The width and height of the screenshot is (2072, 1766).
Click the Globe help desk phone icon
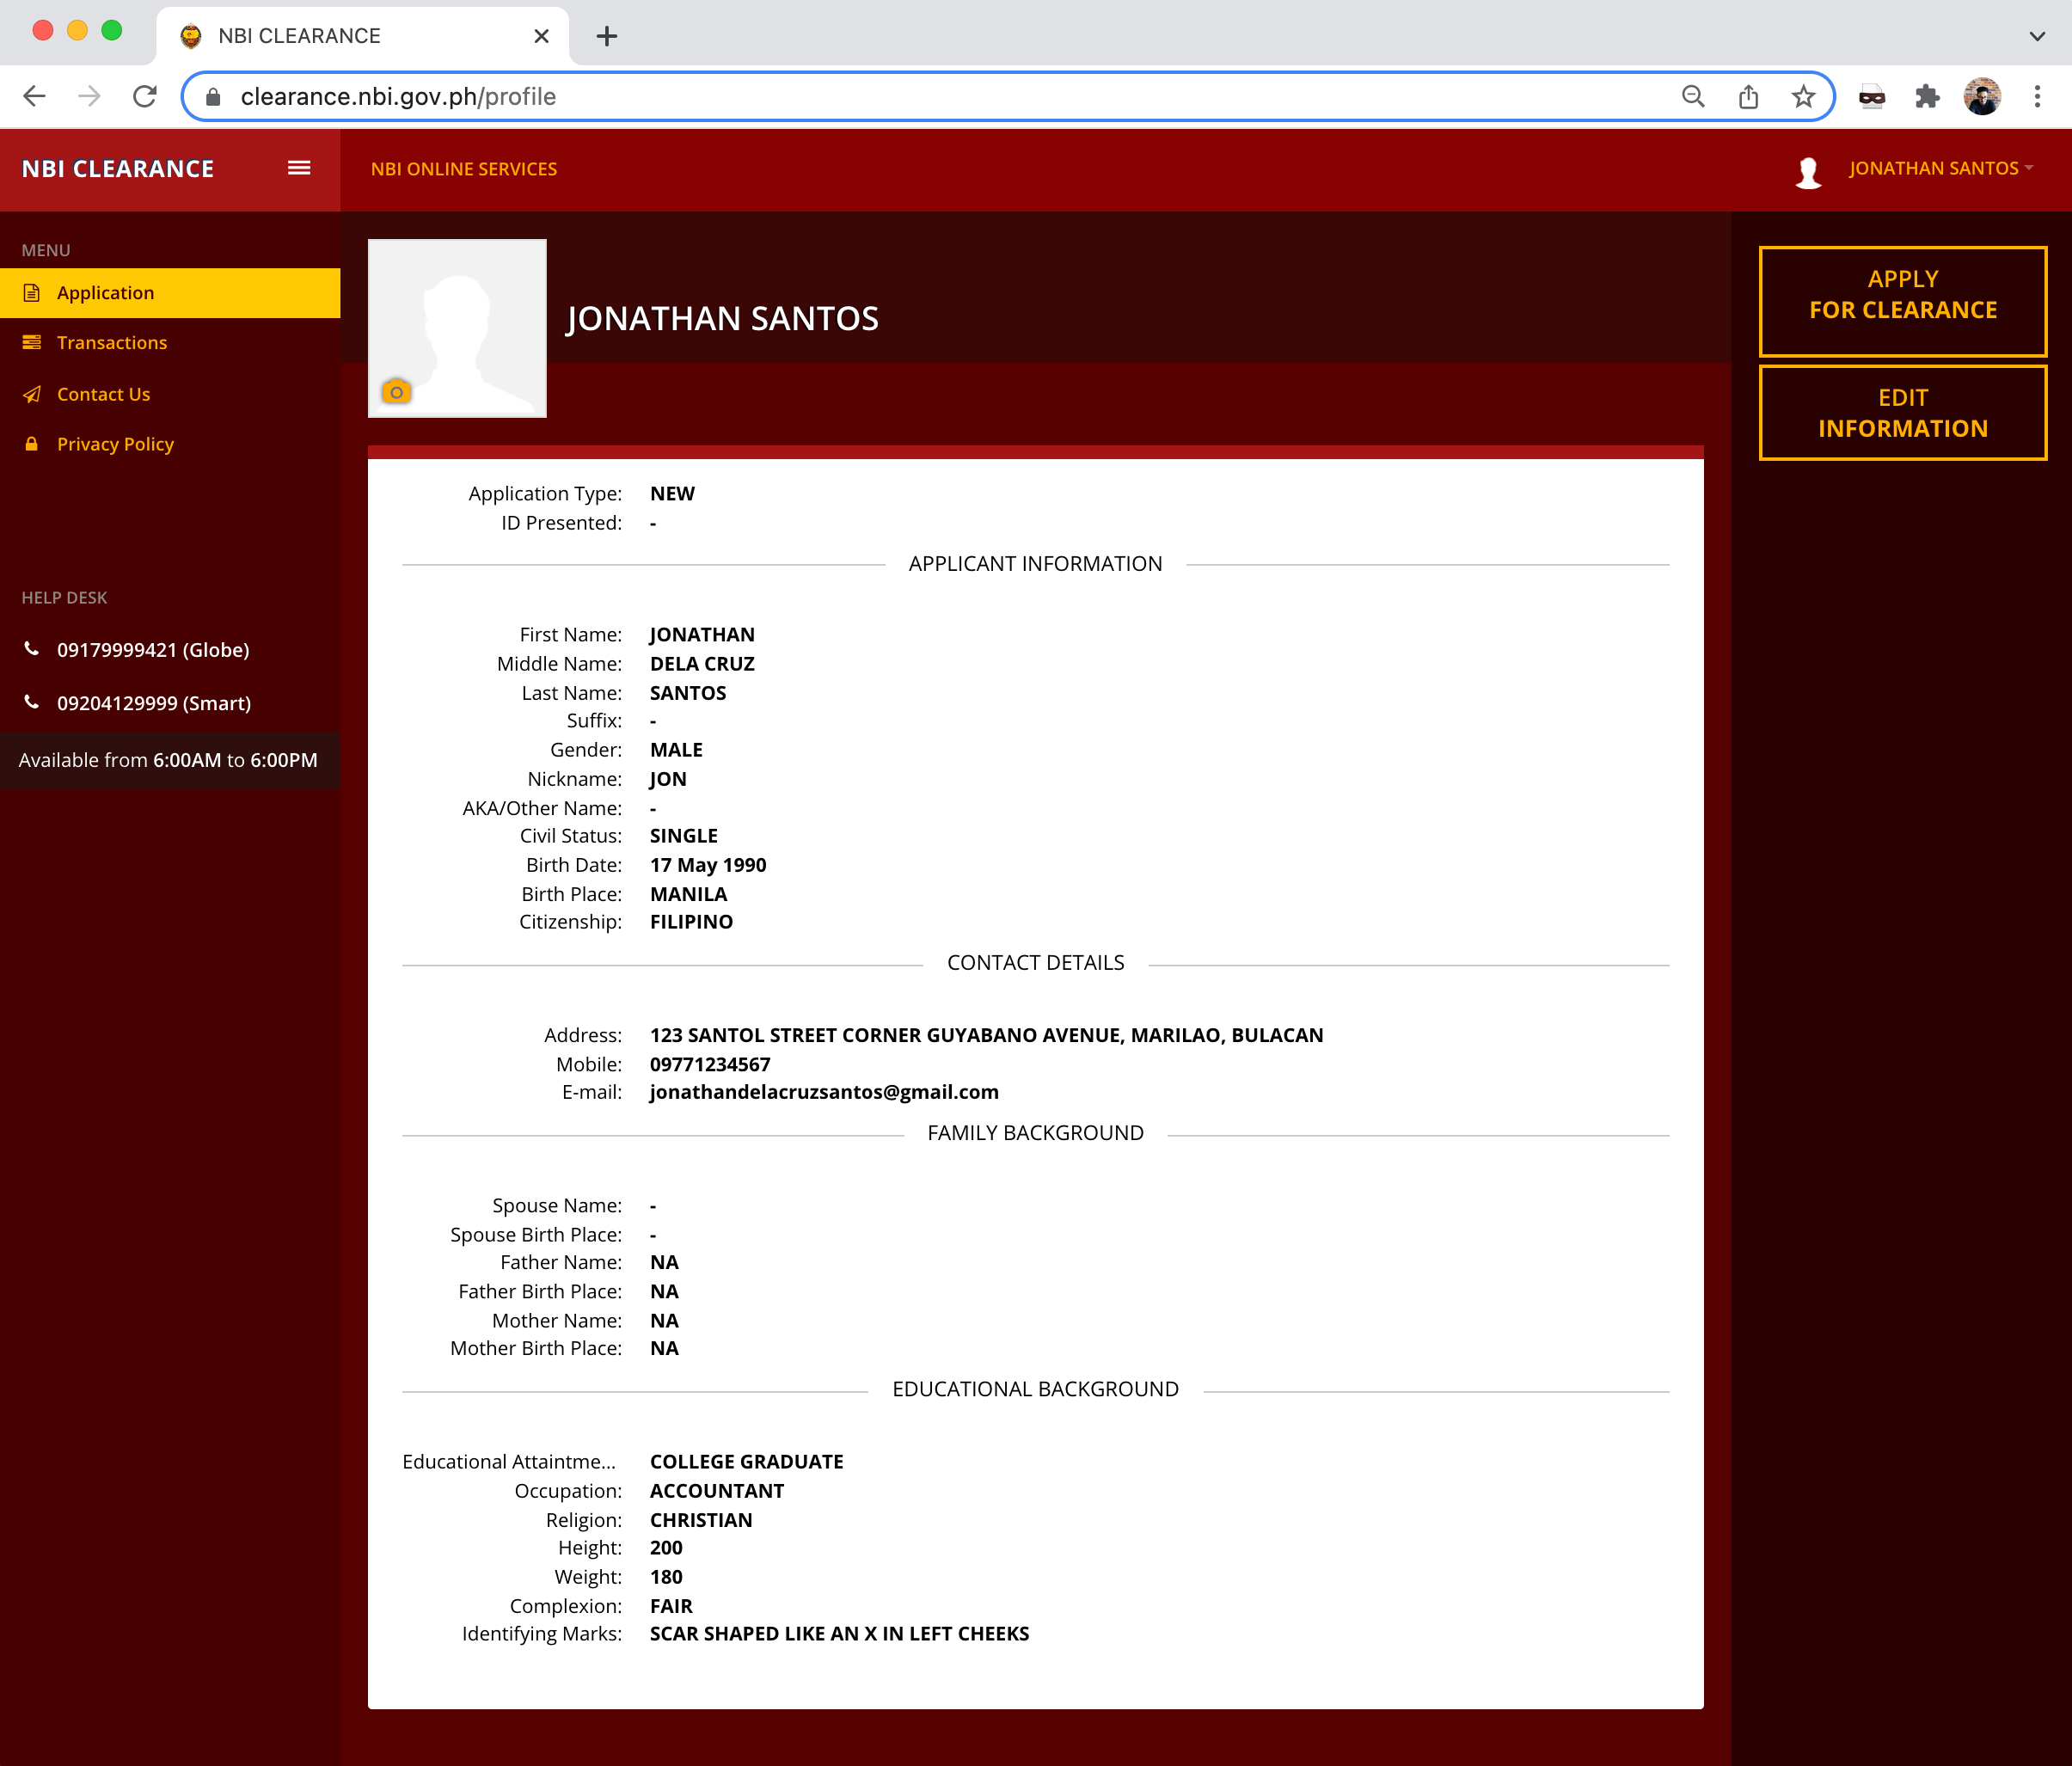coord(32,649)
